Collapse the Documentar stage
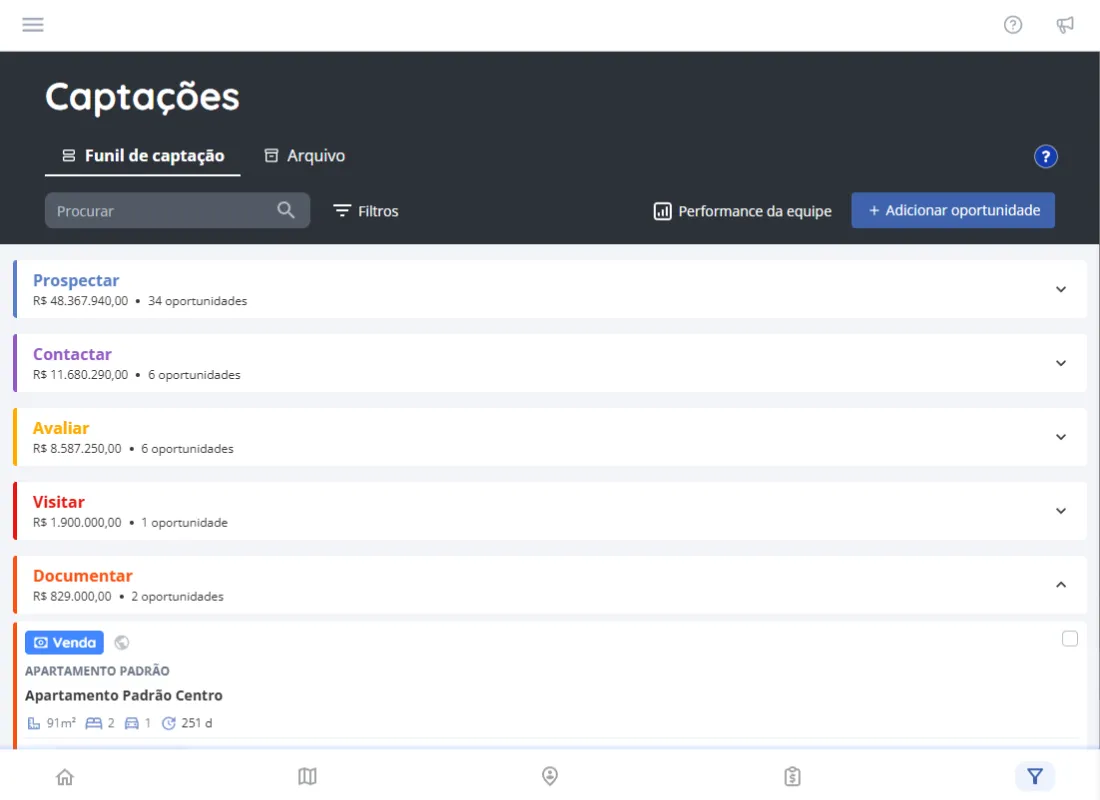This screenshot has height=800, width=1100. (x=1061, y=585)
